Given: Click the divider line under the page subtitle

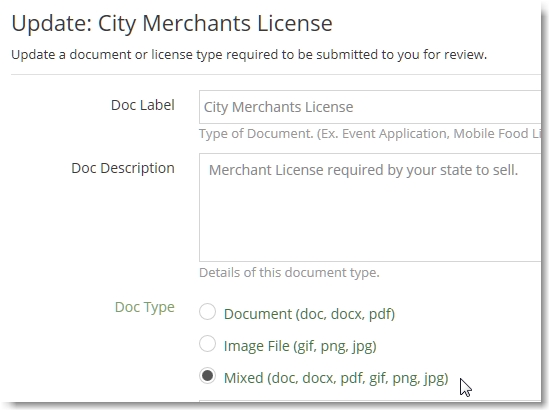Looking at the screenshot, I should pyautogui.click(x=276, y=74).
